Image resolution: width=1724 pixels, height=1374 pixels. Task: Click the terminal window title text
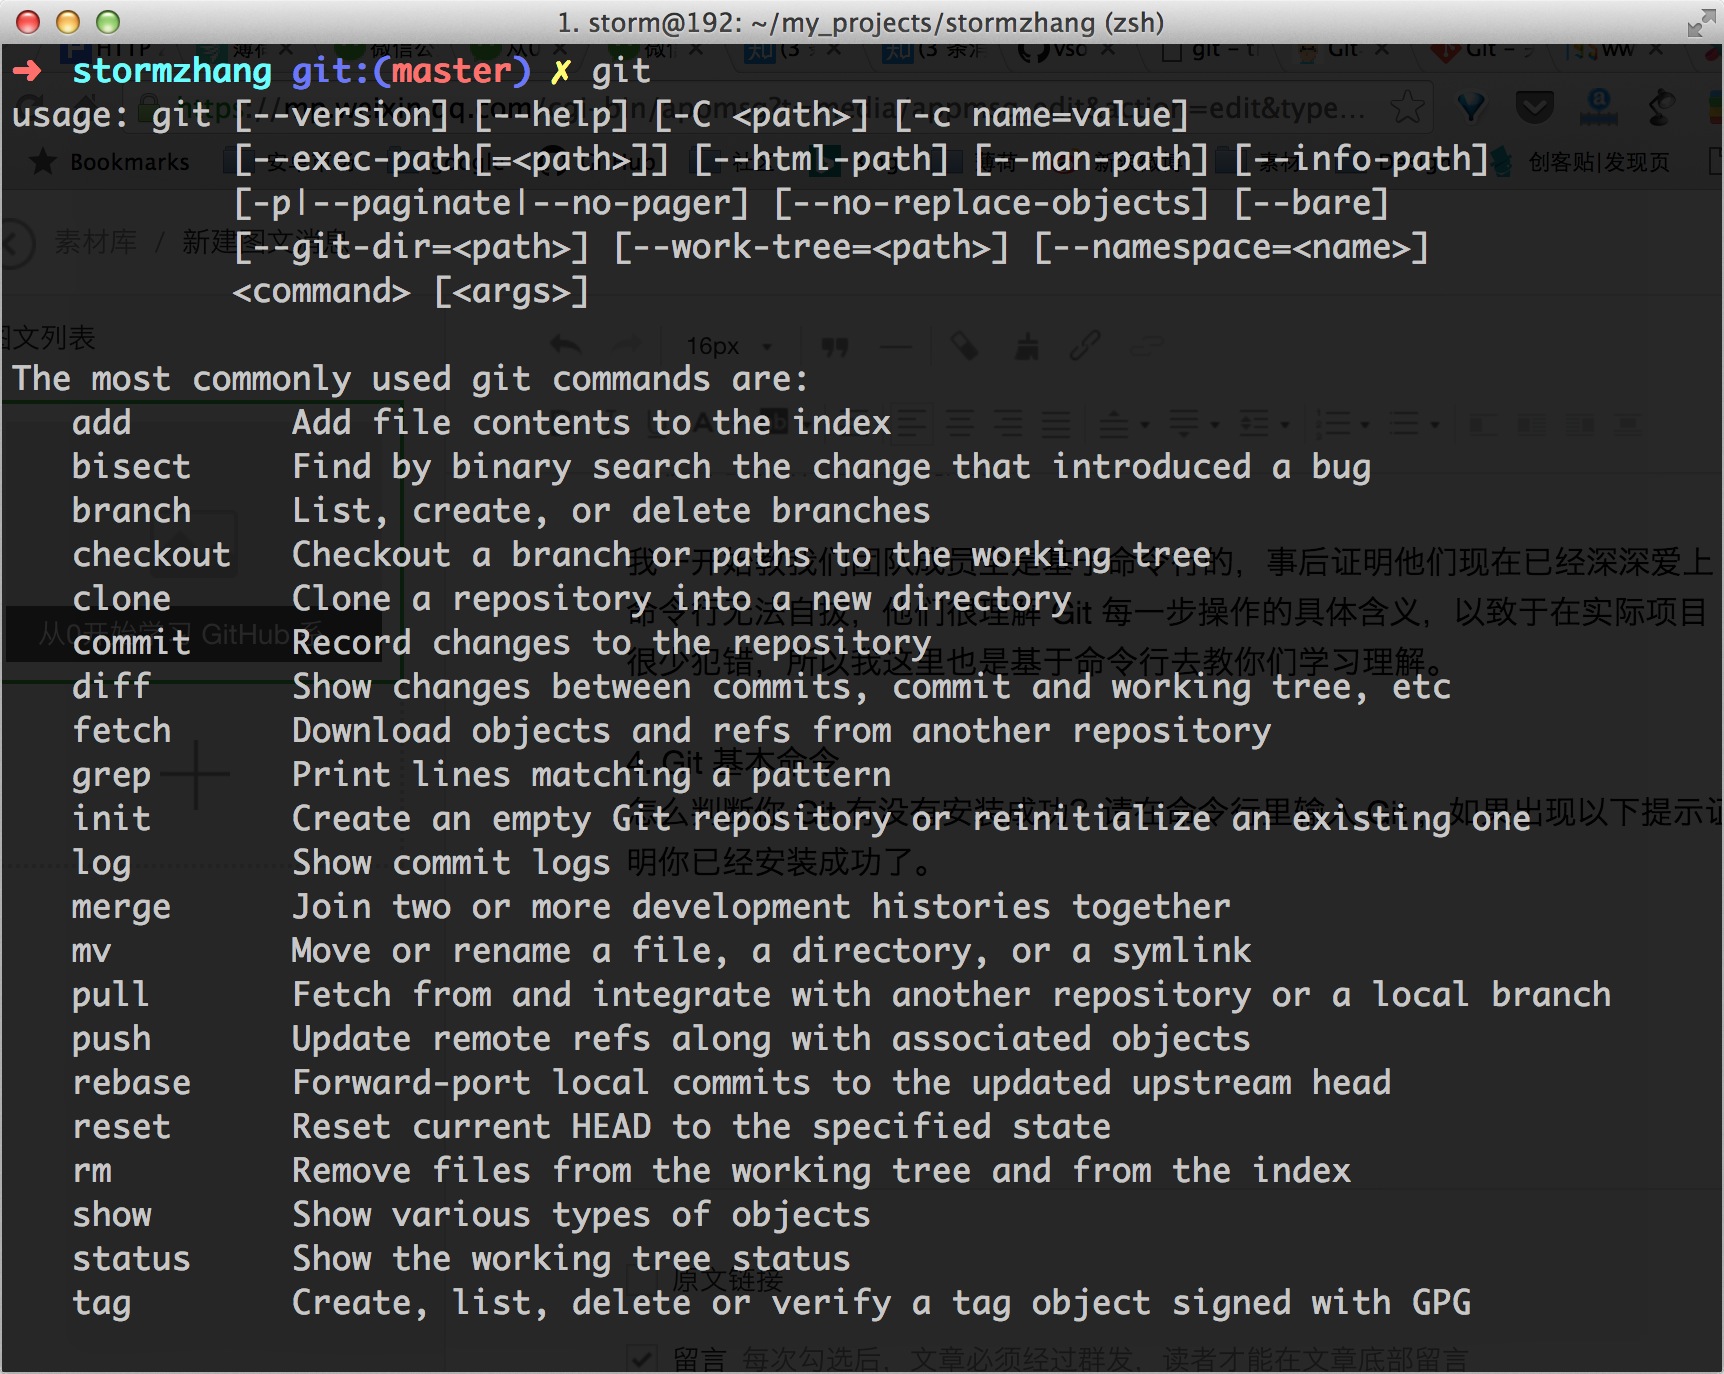(x=861, y=22)
